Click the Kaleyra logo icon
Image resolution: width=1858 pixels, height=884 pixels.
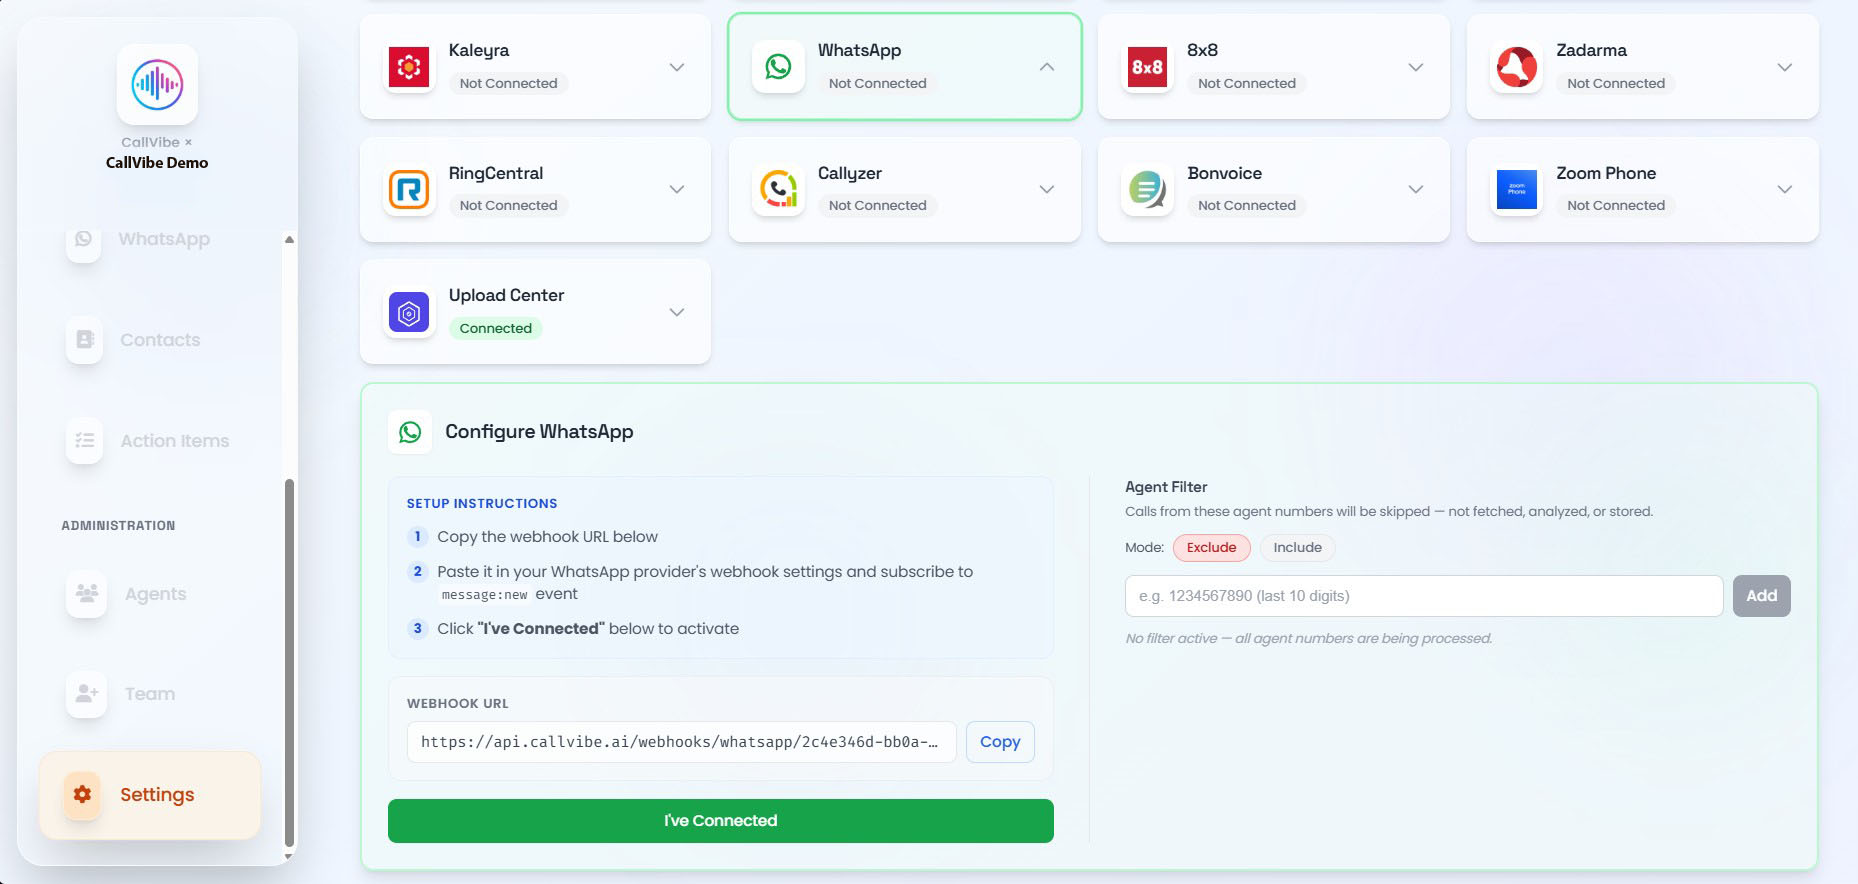[409, 67]
